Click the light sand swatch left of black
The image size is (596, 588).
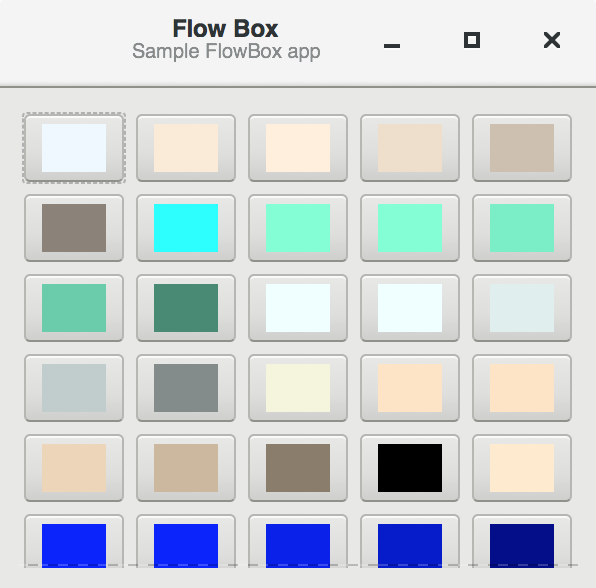click(186, 468)
